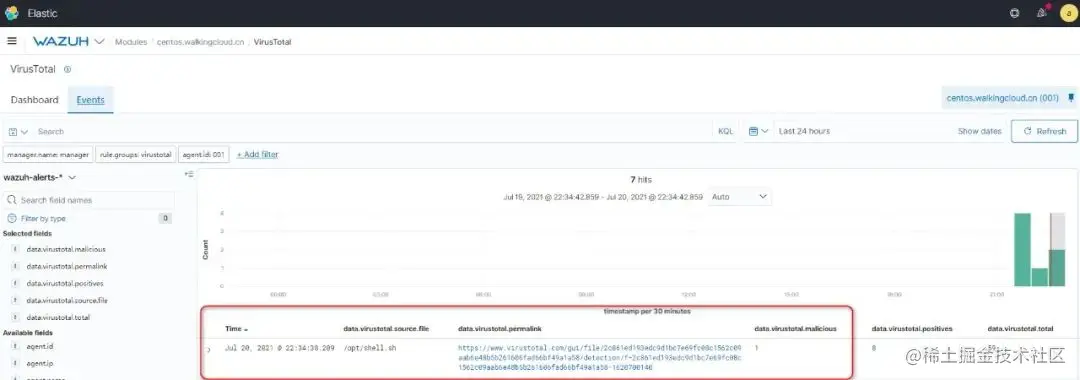Viewport: 1080px width, 380px height.
Task: Sort by the Time column
Action: coord(236,329)
